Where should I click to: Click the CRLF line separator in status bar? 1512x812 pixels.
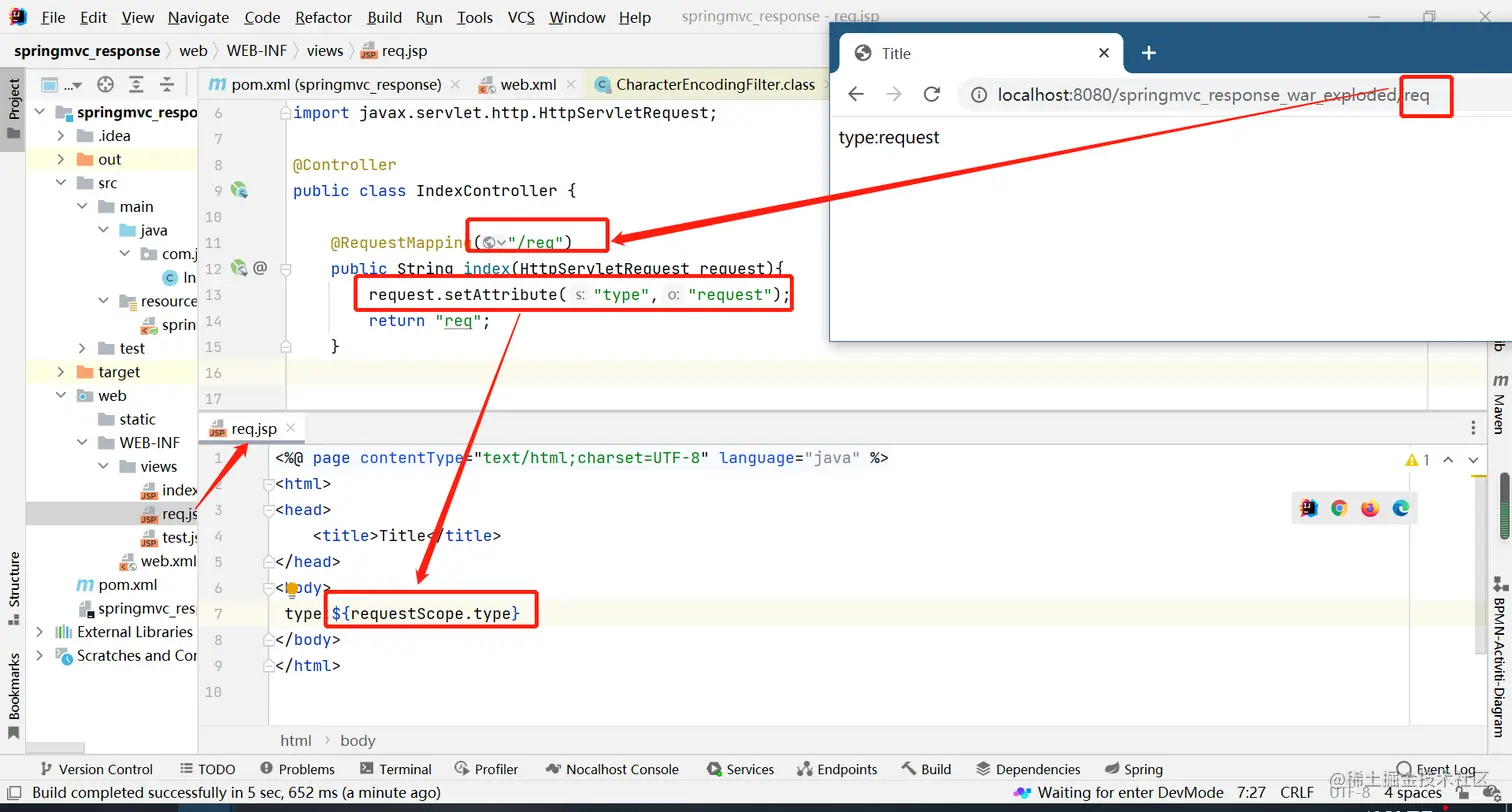tap(1298, 793)
